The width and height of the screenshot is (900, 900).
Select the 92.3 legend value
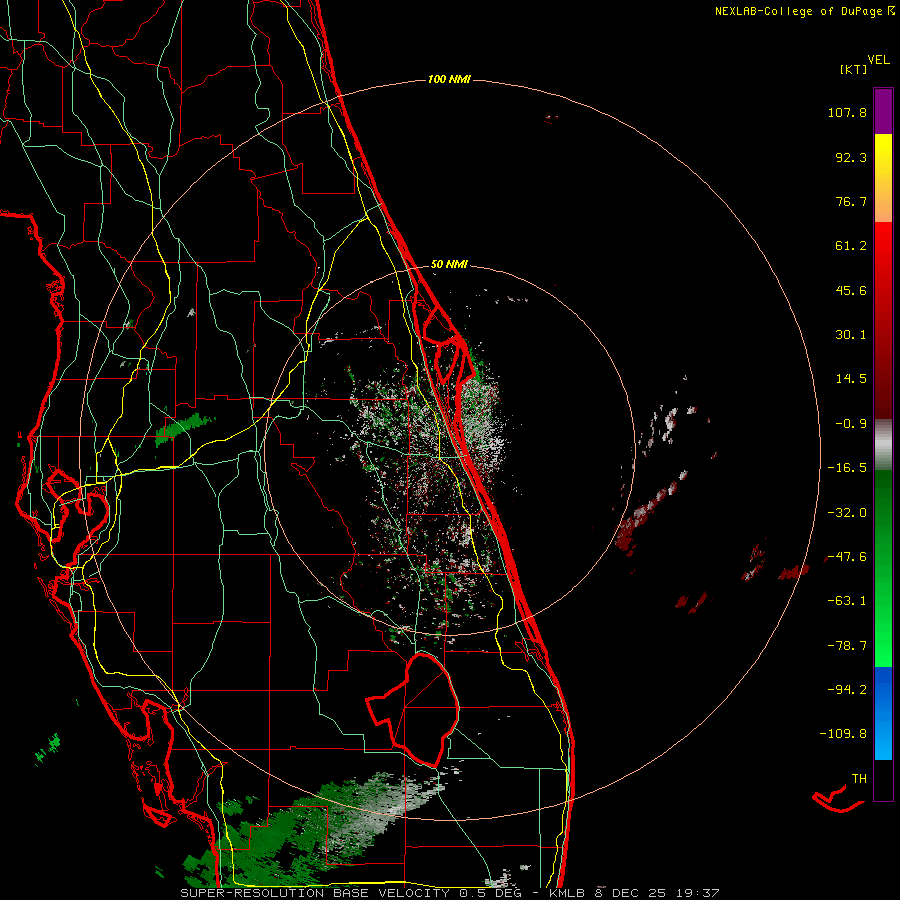tap(851, 157)
